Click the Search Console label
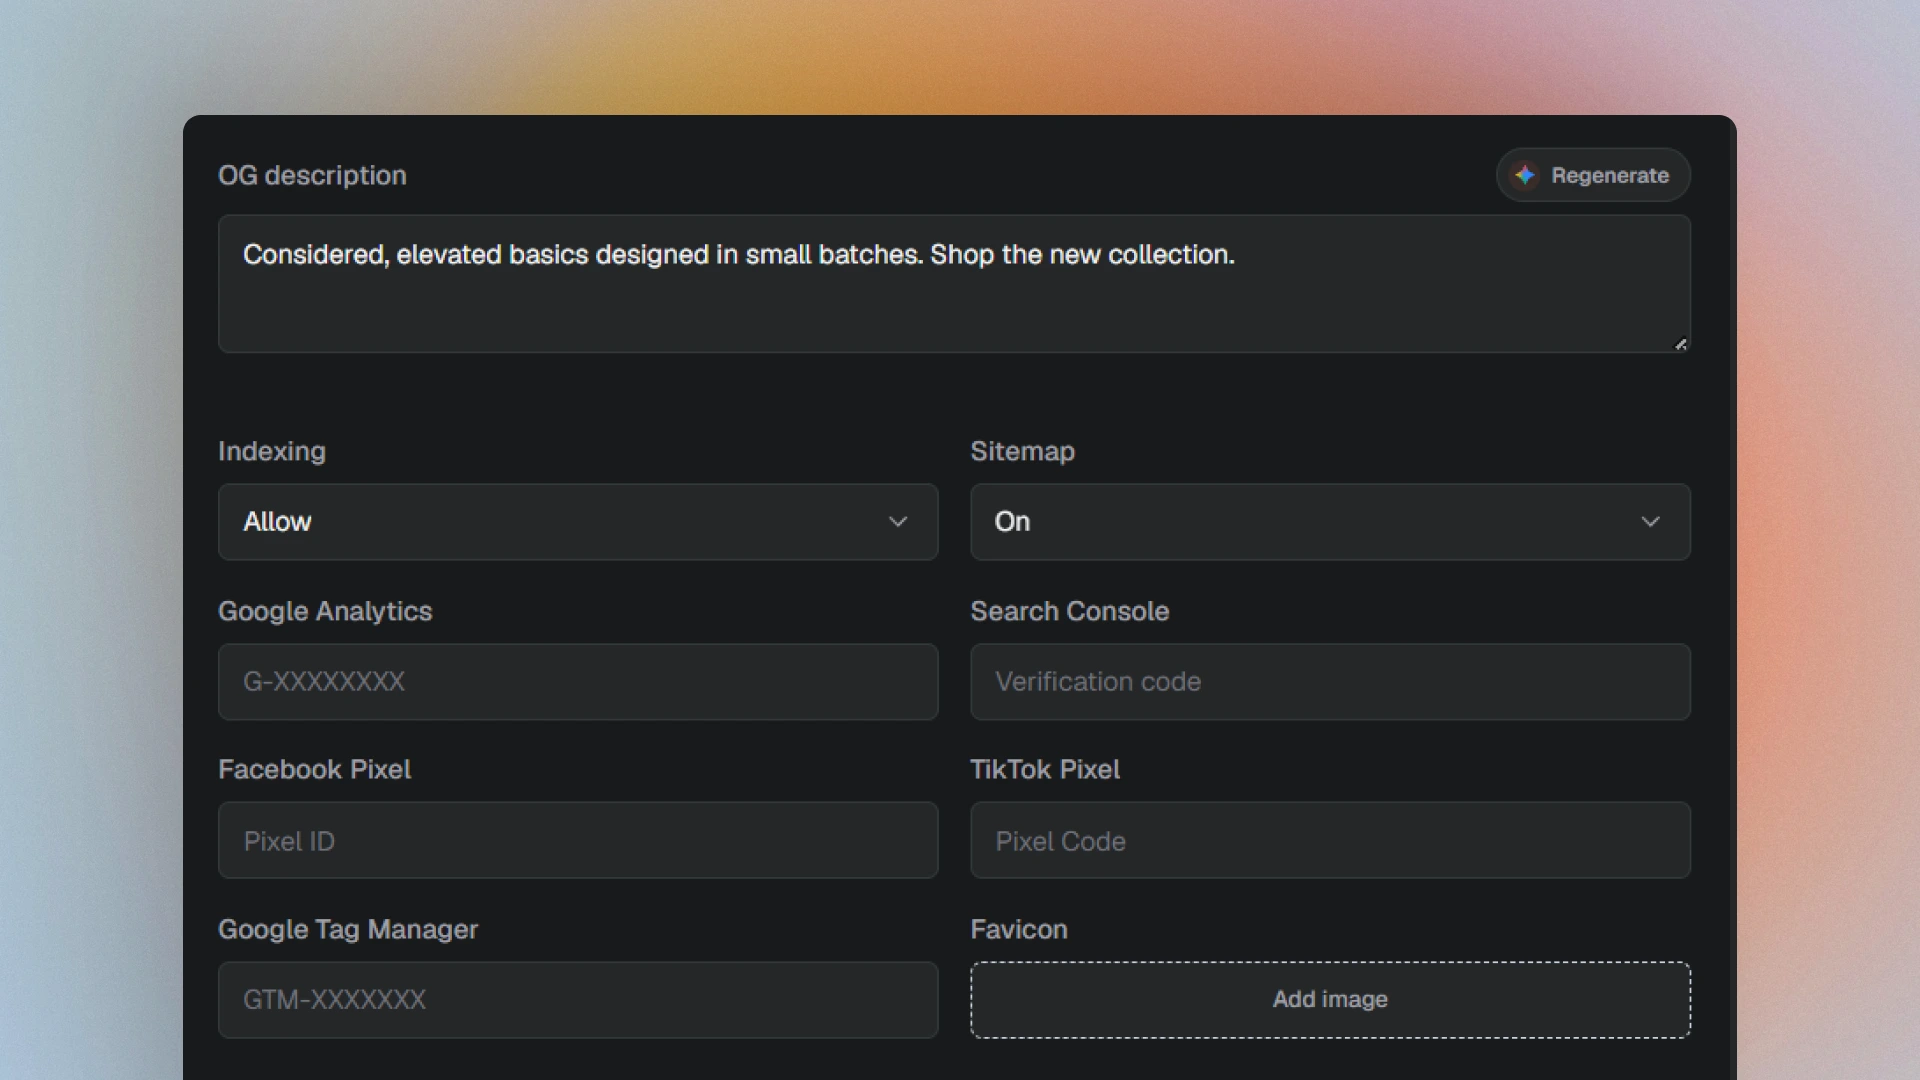Image resolution: width=1920 pixels, height=1080 pixels. coord(1069,611)
